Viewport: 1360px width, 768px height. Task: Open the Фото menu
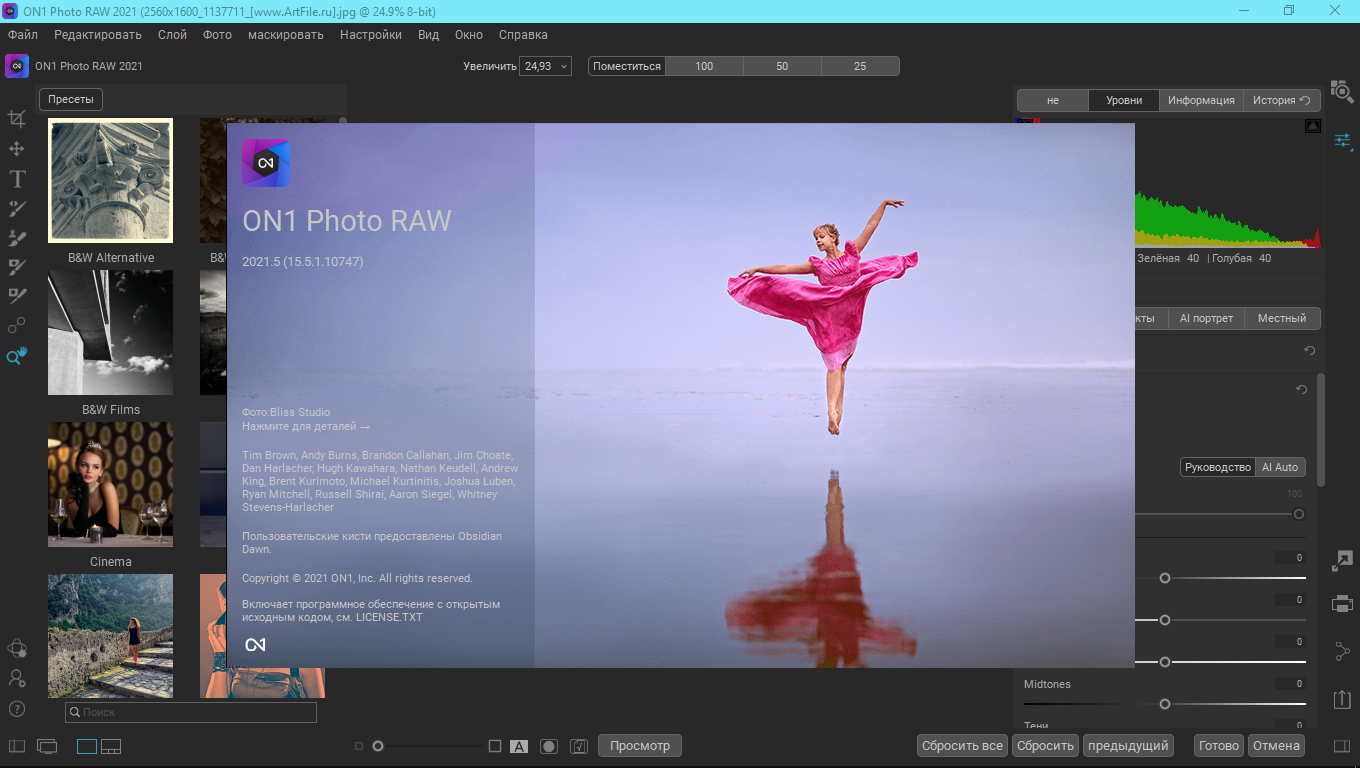[x=217, y=35]
